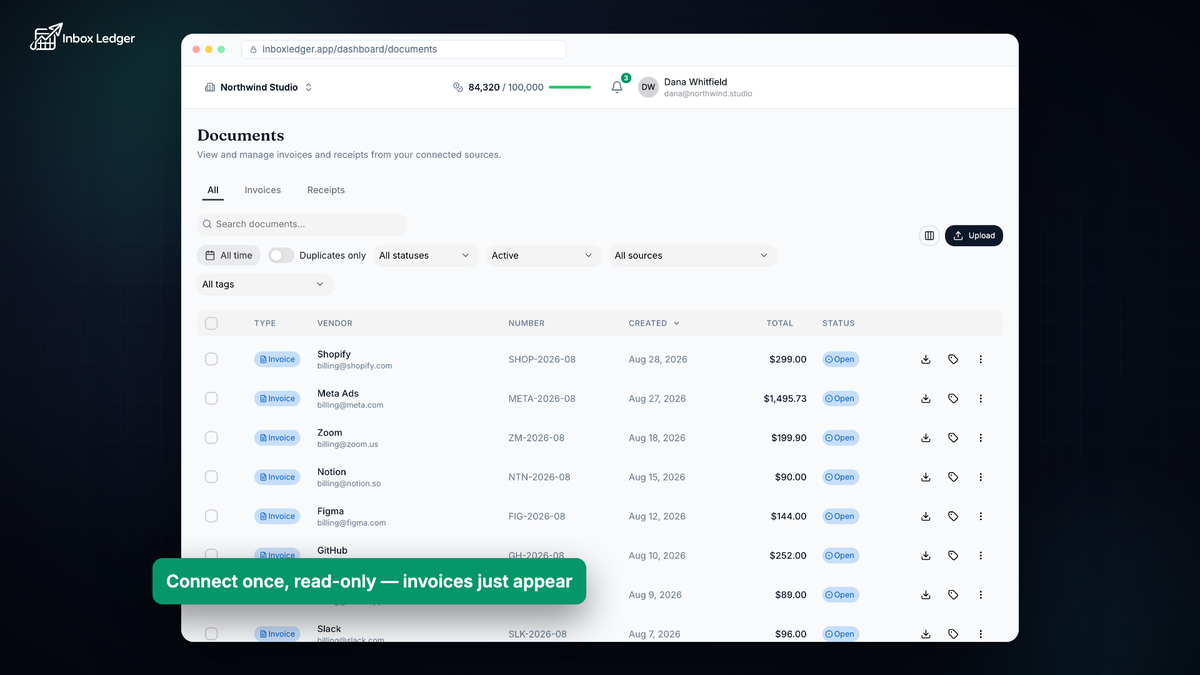Click the Type column header
1200x675 pixels.
click(x=265, y=323)
